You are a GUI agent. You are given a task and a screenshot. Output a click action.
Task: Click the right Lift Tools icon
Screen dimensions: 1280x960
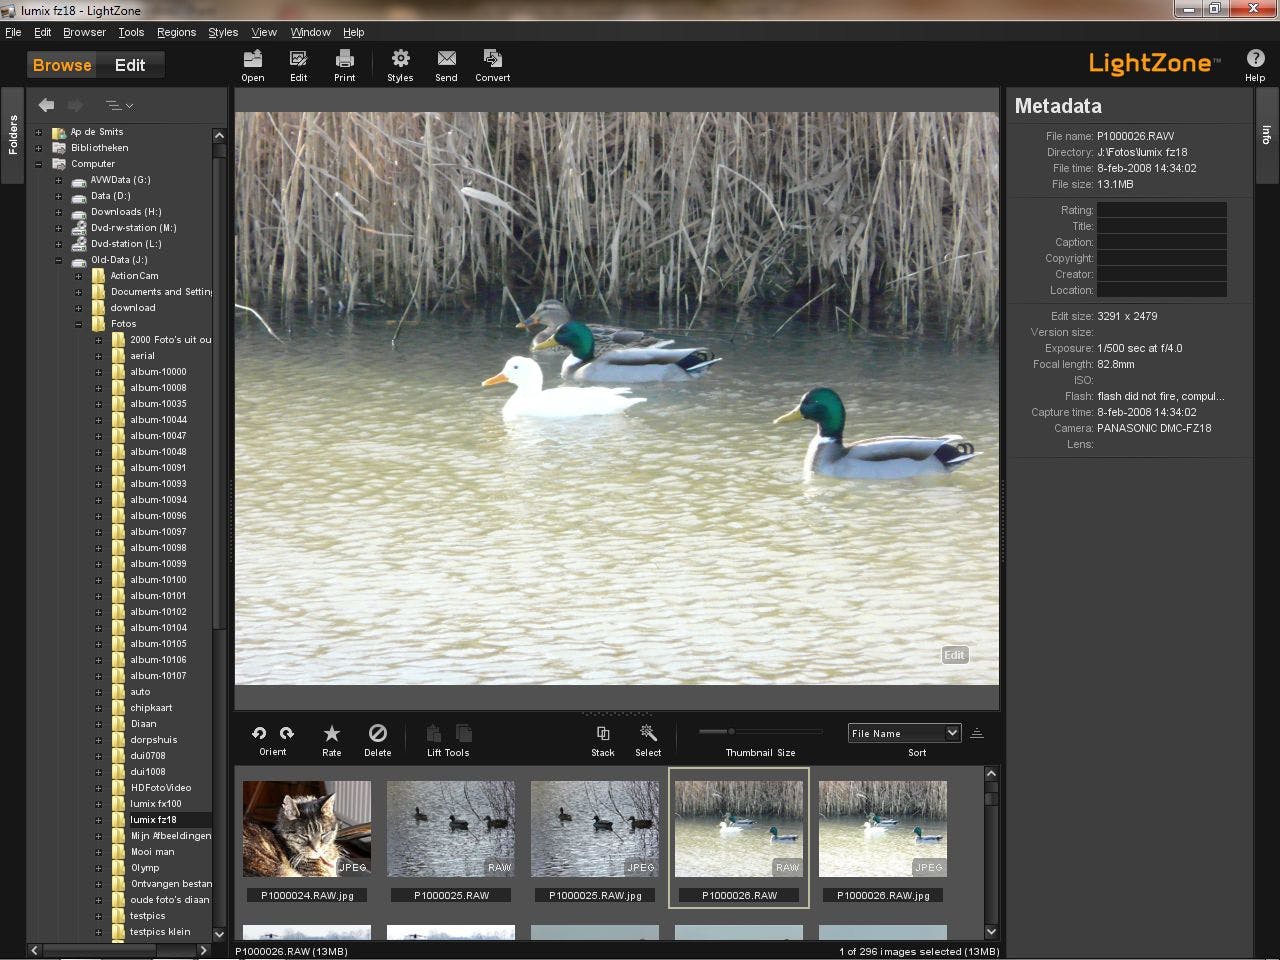464,733
